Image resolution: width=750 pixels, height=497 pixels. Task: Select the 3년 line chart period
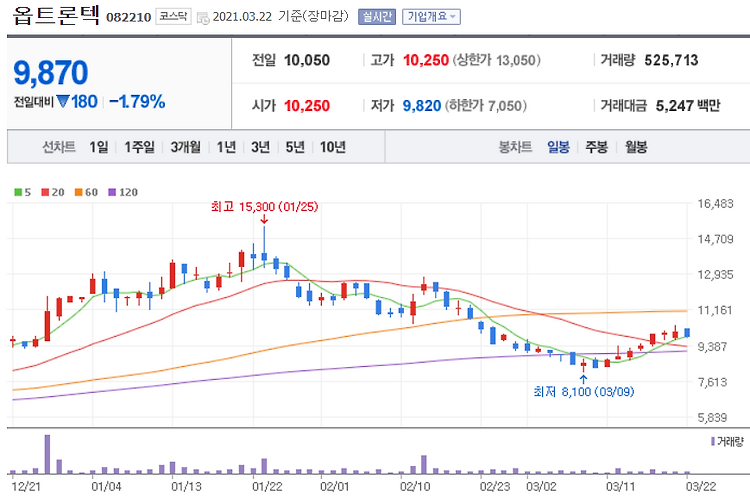260,147
